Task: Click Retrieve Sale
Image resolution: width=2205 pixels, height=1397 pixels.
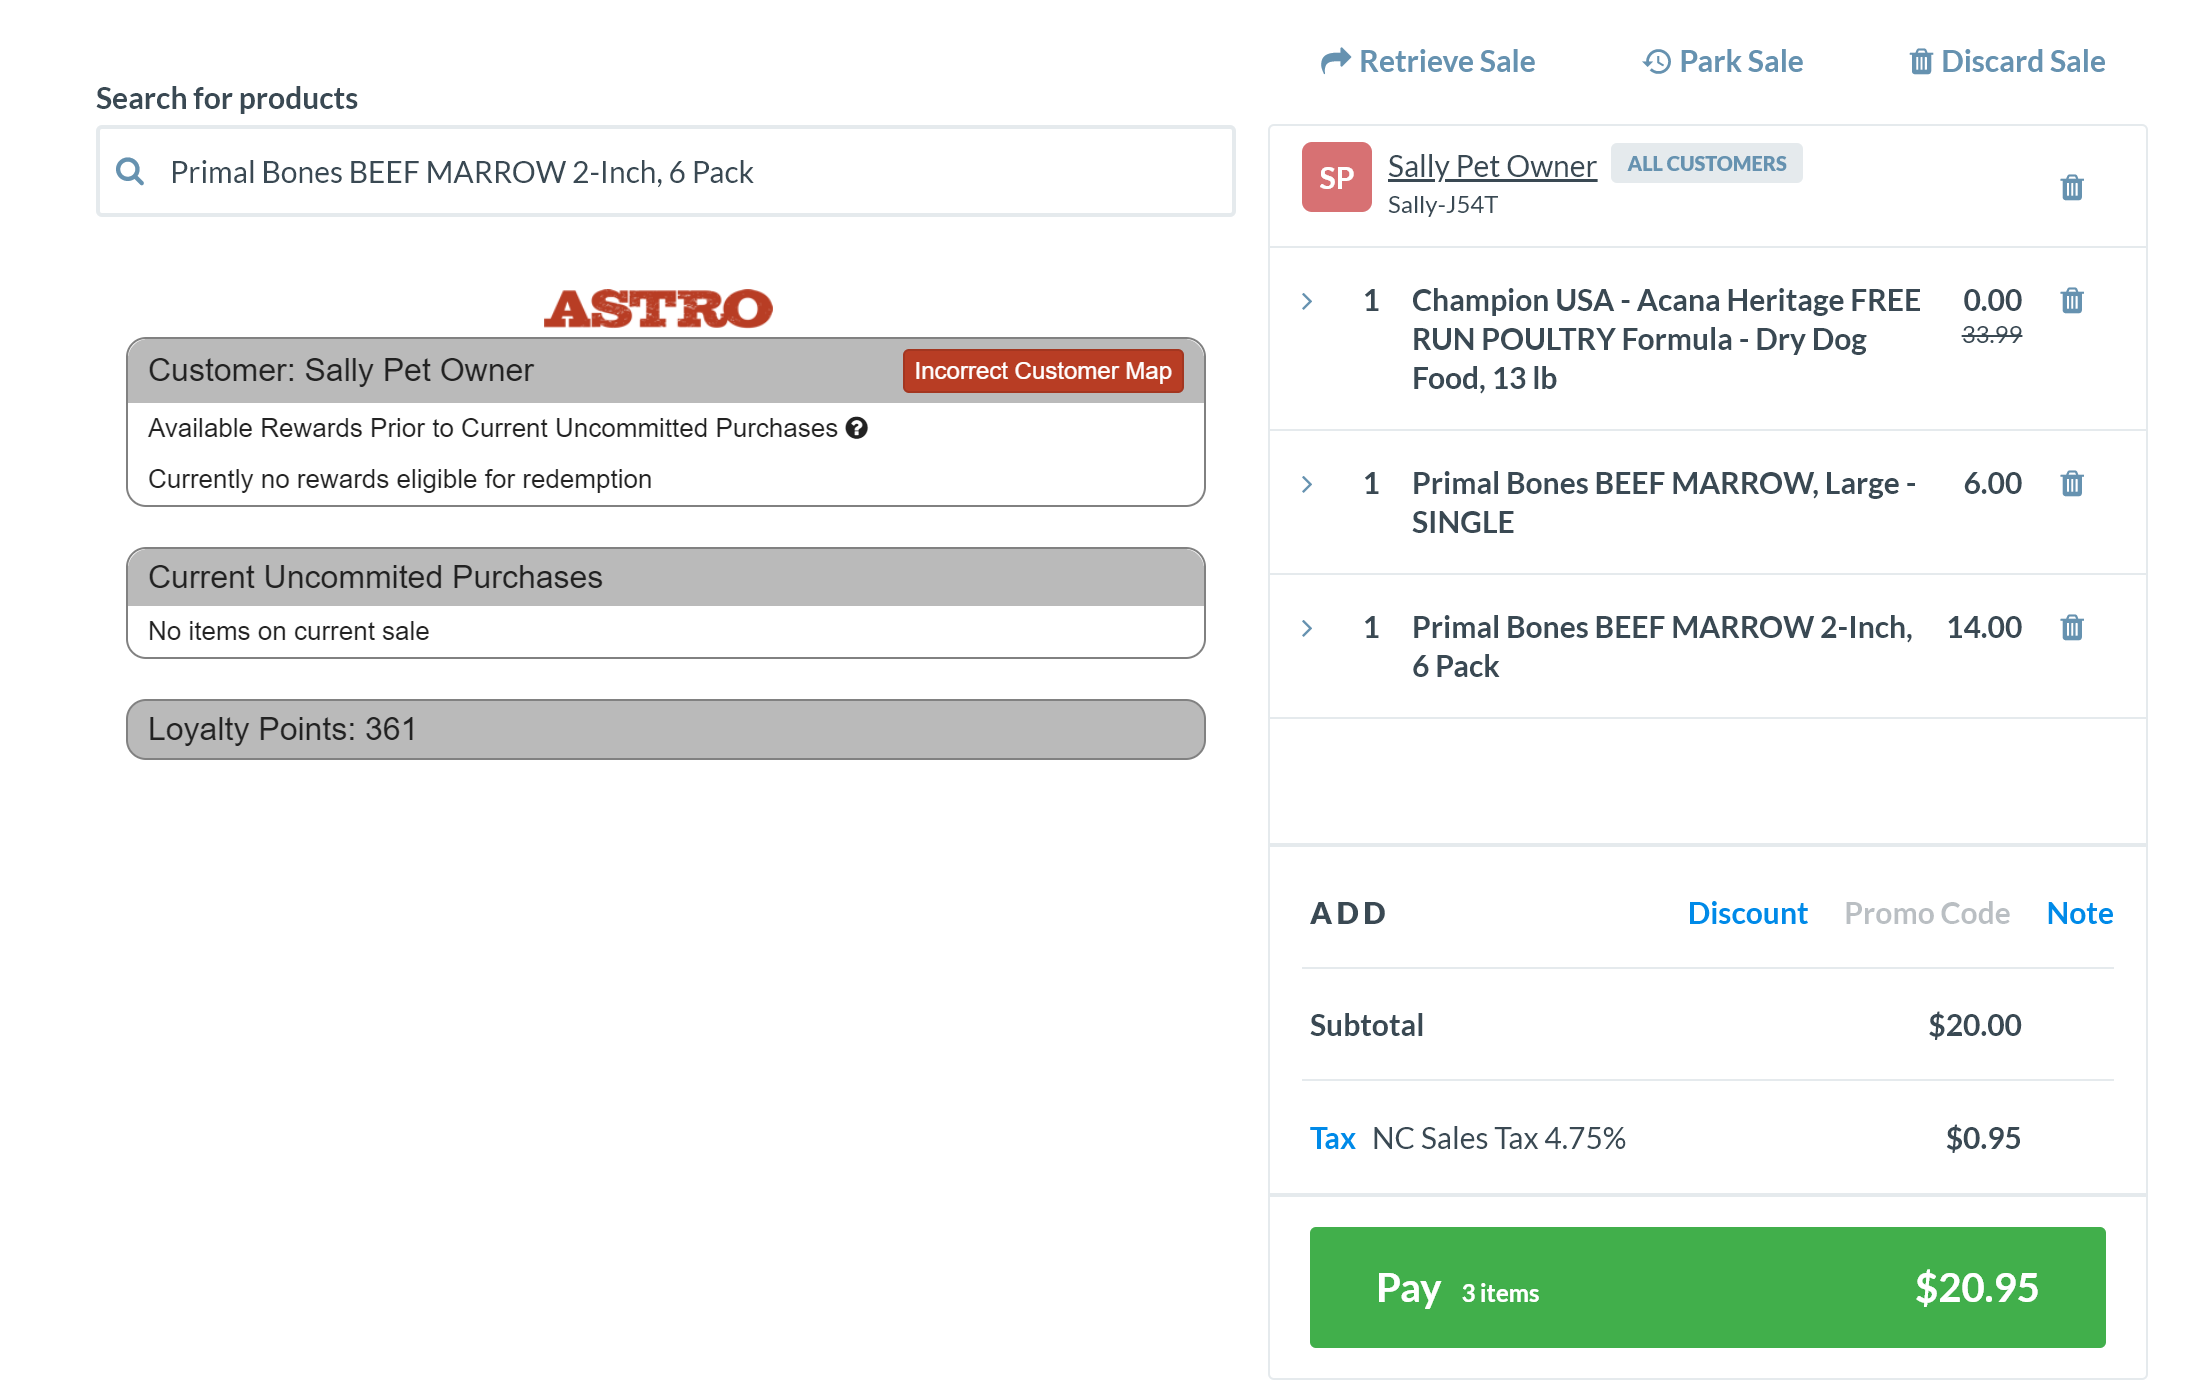Action: [x=1428, y=62]
